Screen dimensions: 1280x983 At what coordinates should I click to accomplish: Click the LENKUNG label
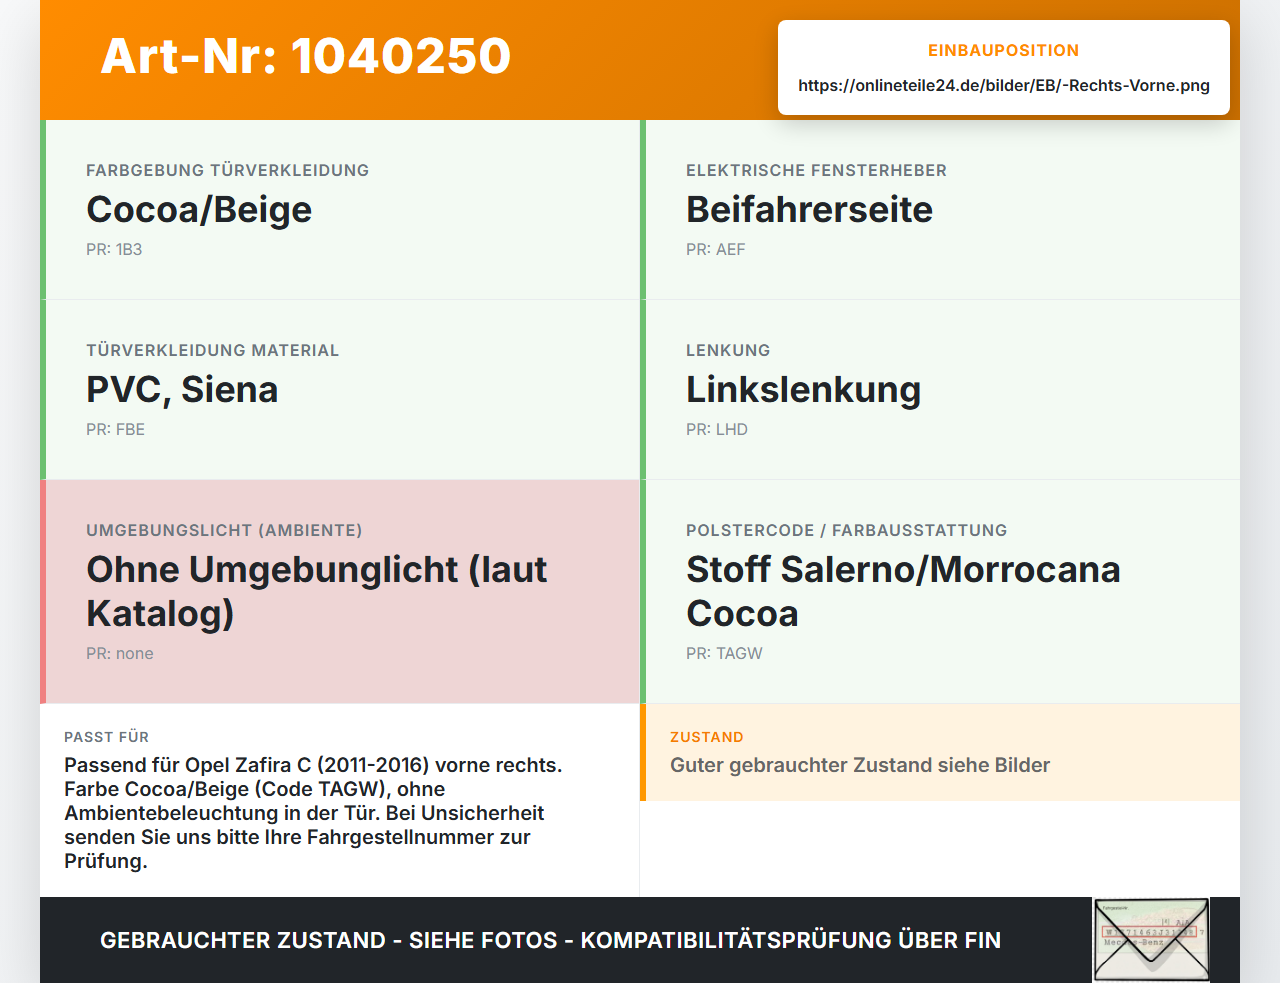(728, 350)
